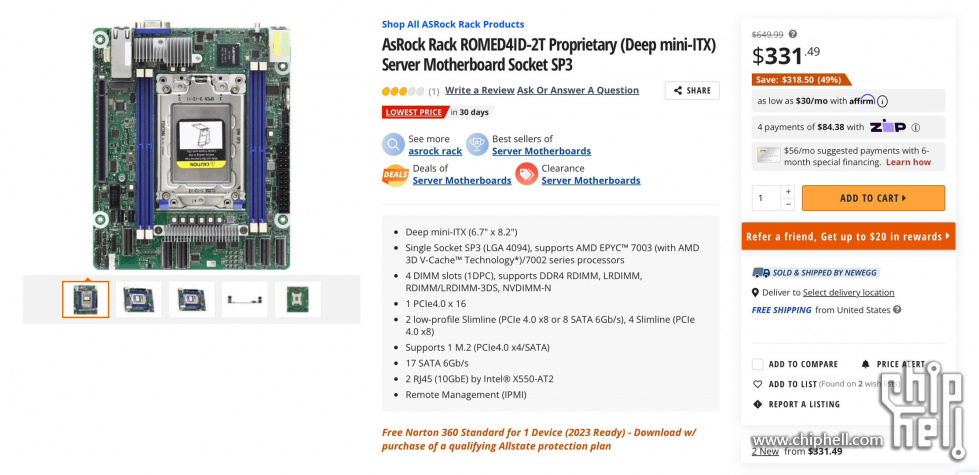Select the fourth cable thumbnail image
The image size is (979, 475).
[245, 299]
